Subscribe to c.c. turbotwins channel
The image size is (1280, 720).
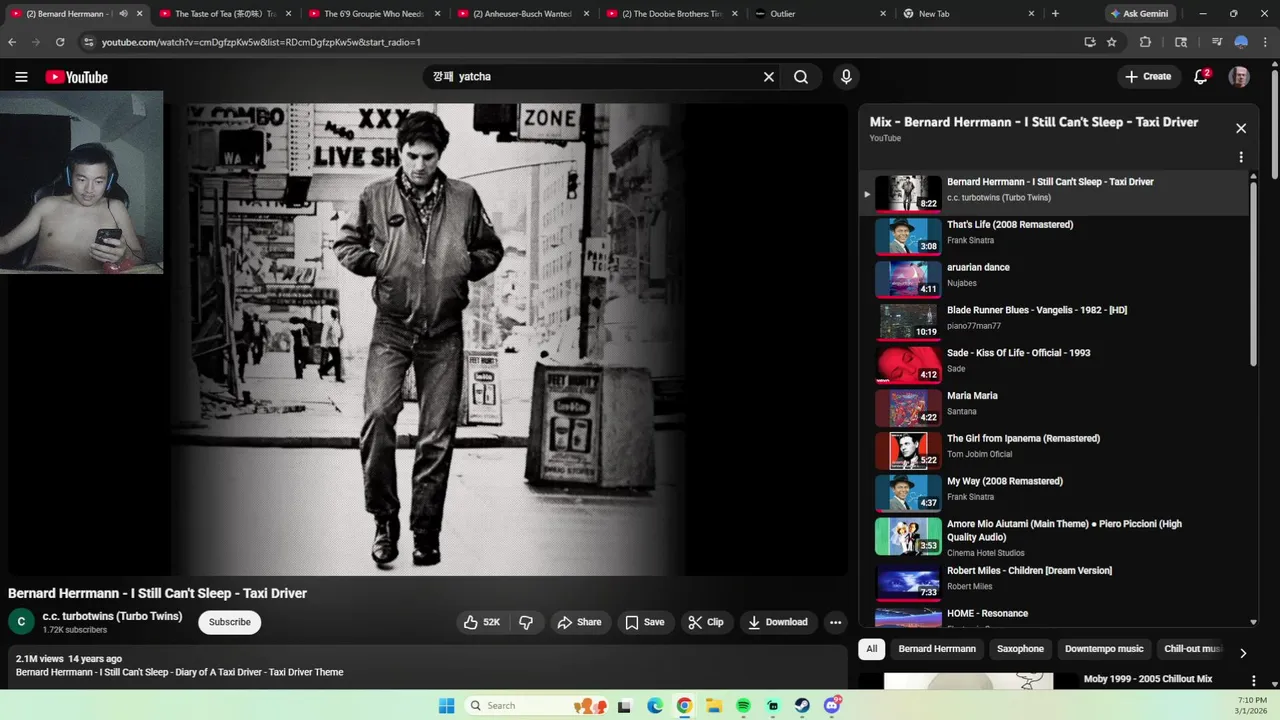[230, 622]
